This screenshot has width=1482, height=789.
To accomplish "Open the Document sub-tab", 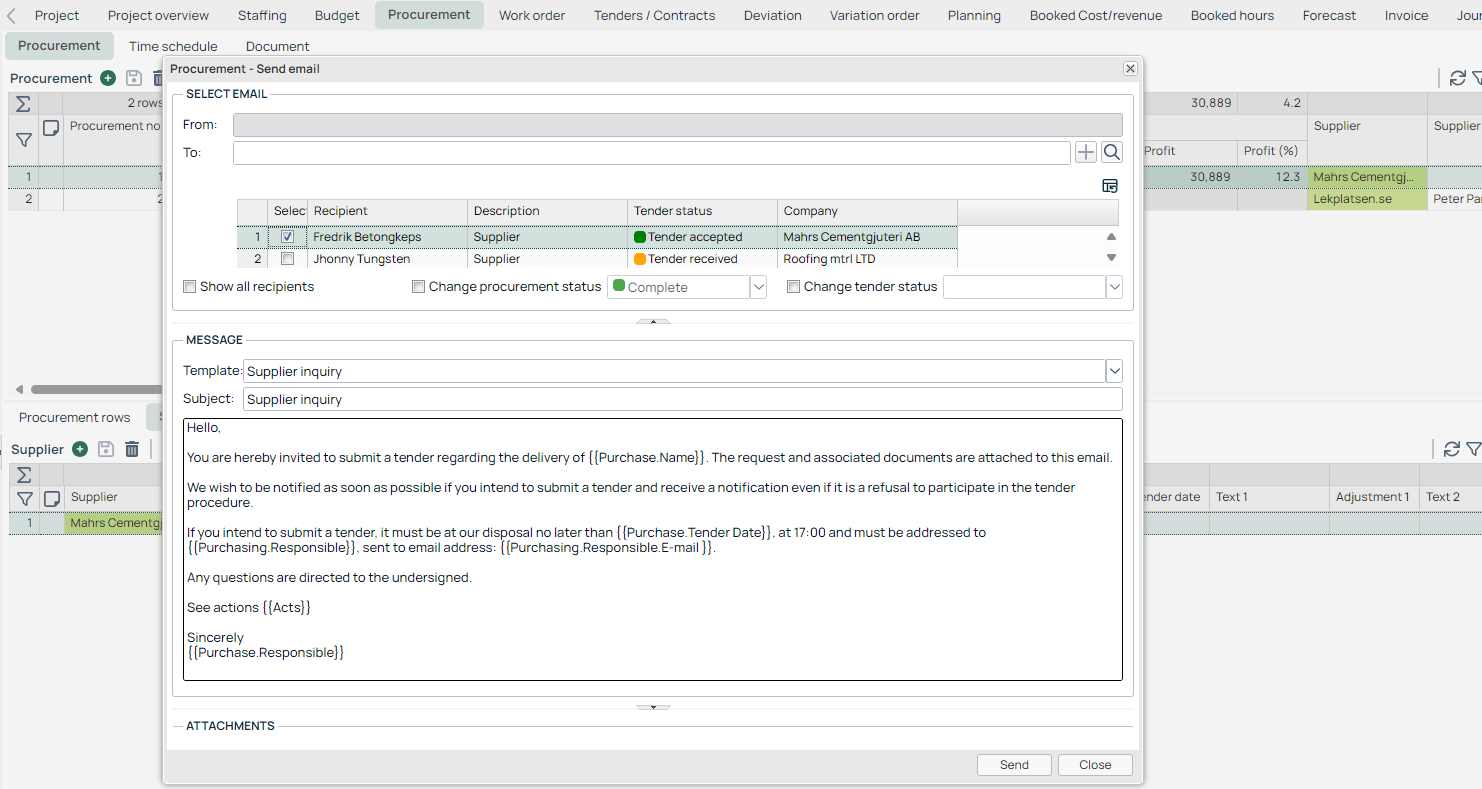I will tap(277, 46).
